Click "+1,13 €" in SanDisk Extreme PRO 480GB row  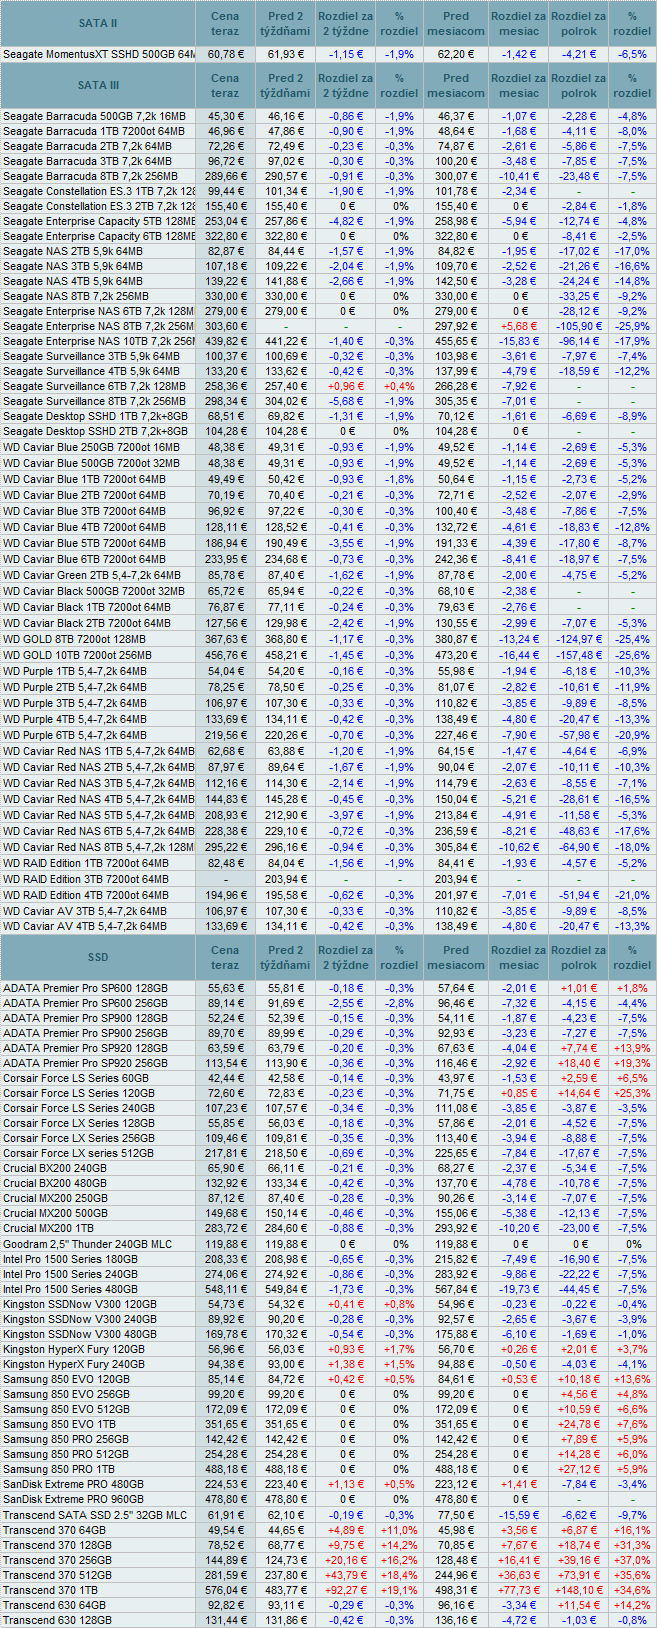(346, 1484)
